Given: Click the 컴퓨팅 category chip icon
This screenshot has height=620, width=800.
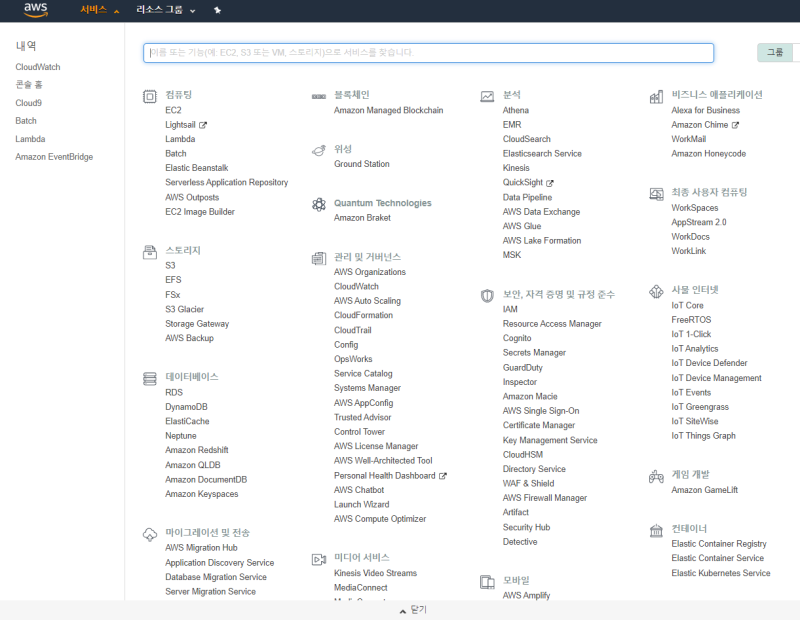Looking at the screenshot, I should coord(150,96).
